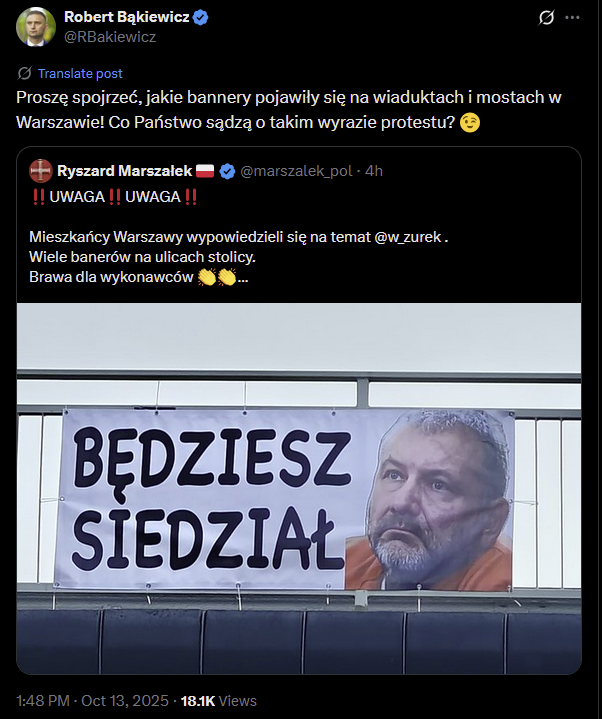Open the @w_zurek mention

coord(408,237)
